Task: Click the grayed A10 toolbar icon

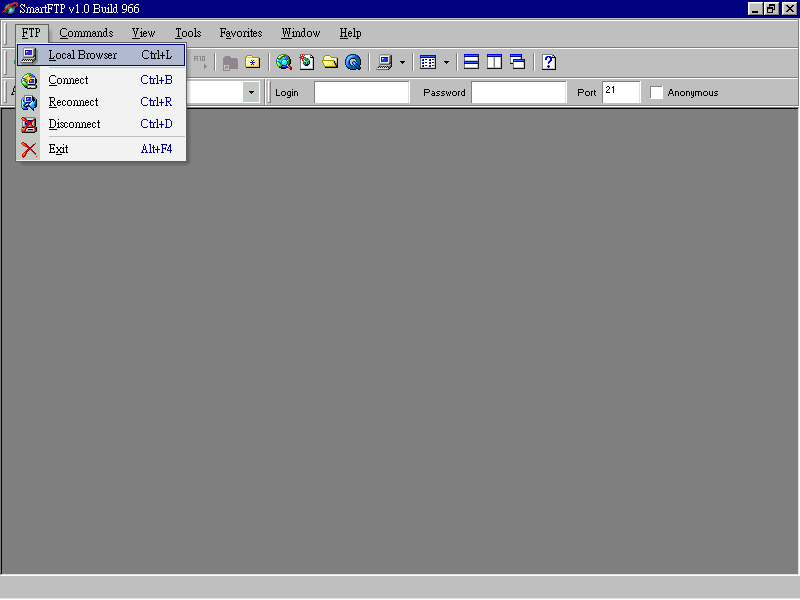Action: click(x=199, y=62)
